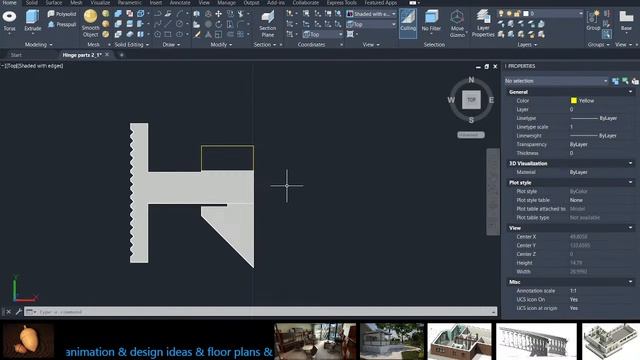This screenshot has height=360, width=640.
Task: Open new drawing tab with plus icon
Action: pyautogui.click(x=121, y=55)
